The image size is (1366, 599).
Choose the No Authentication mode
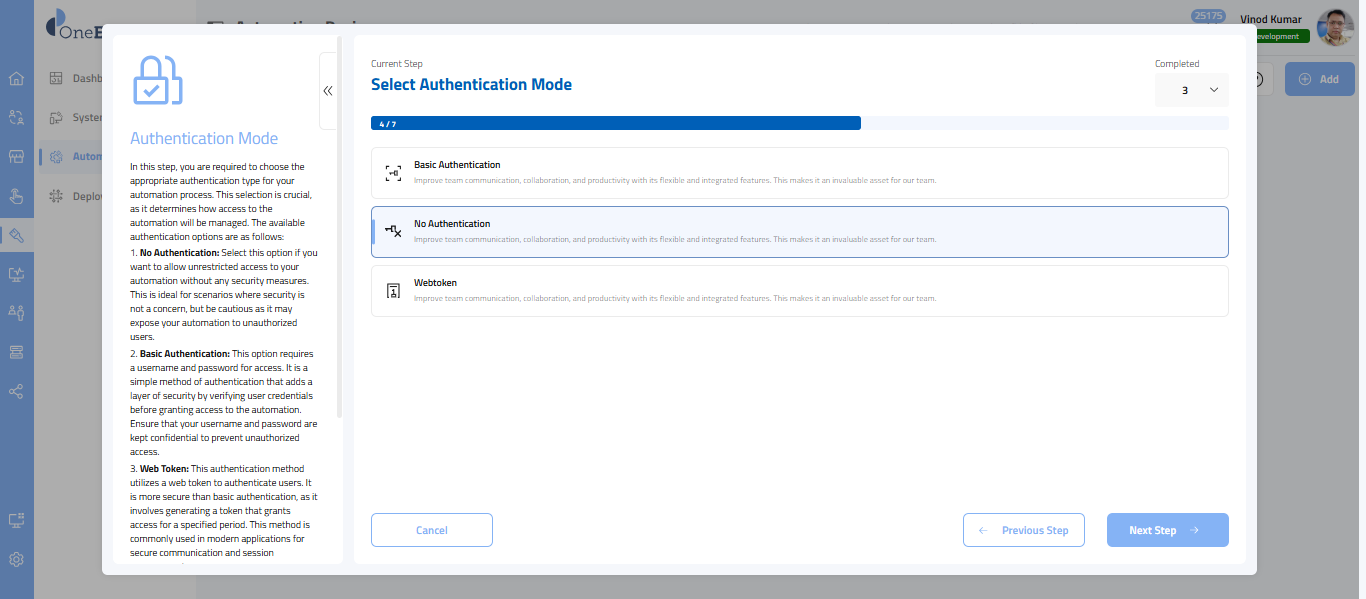[x=799, y=232]
